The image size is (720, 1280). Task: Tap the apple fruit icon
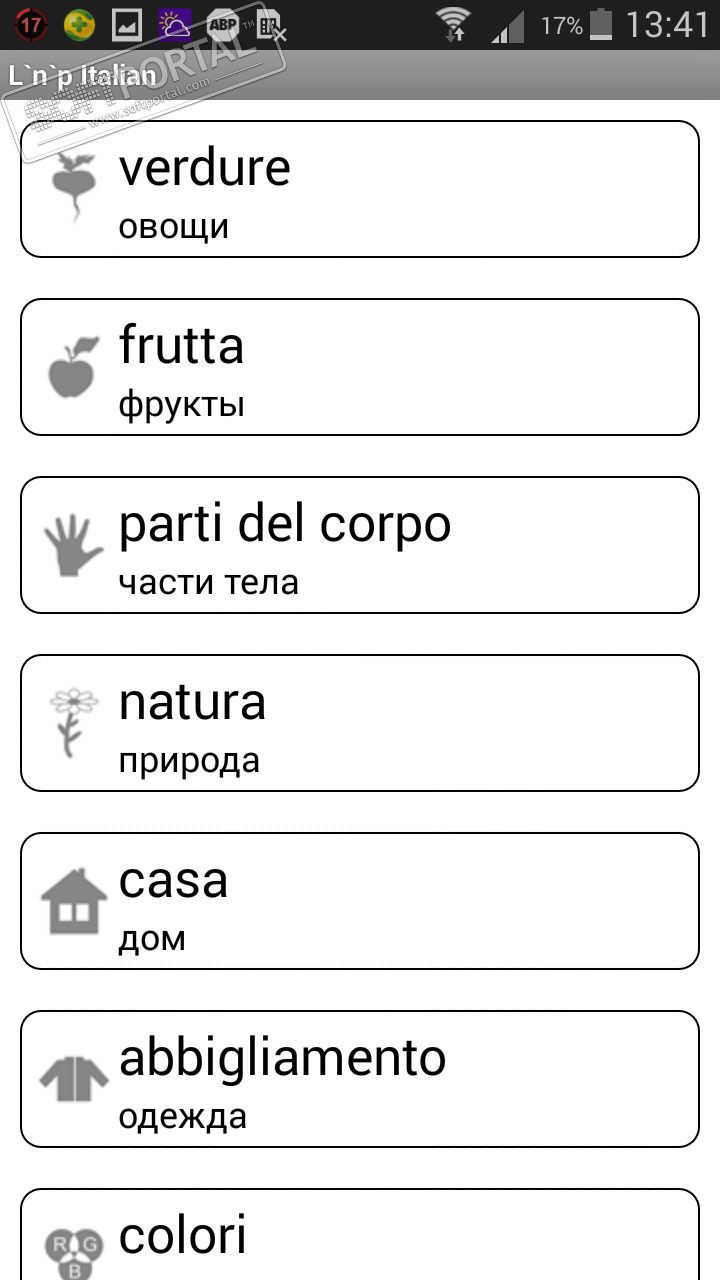[x=73, y=366]
